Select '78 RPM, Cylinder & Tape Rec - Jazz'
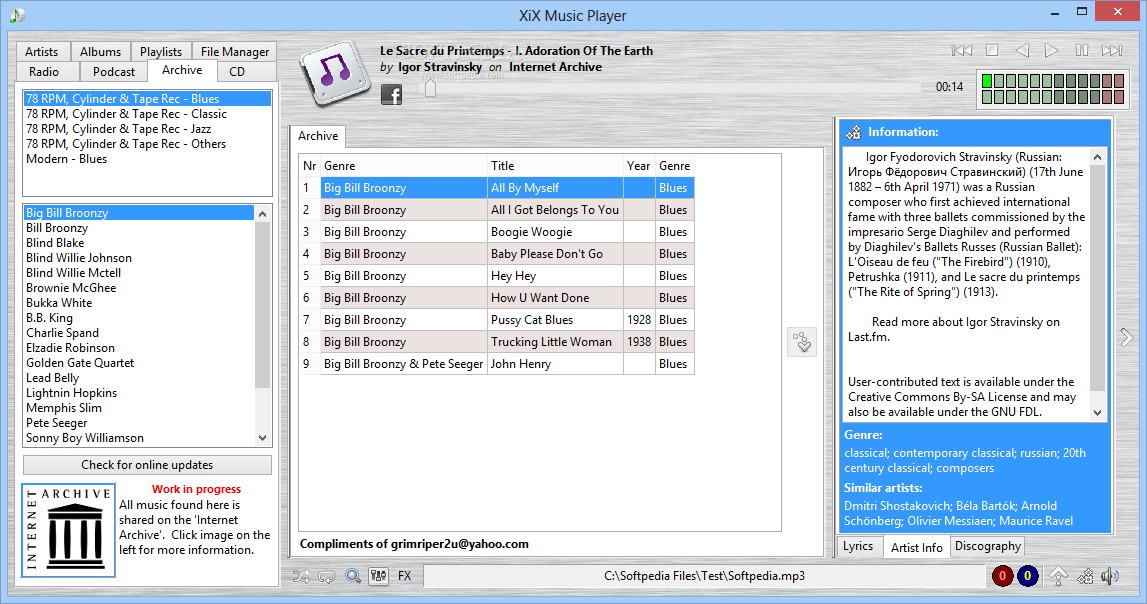This screenshot has width=1147, height=604. [x=147, y=129]
